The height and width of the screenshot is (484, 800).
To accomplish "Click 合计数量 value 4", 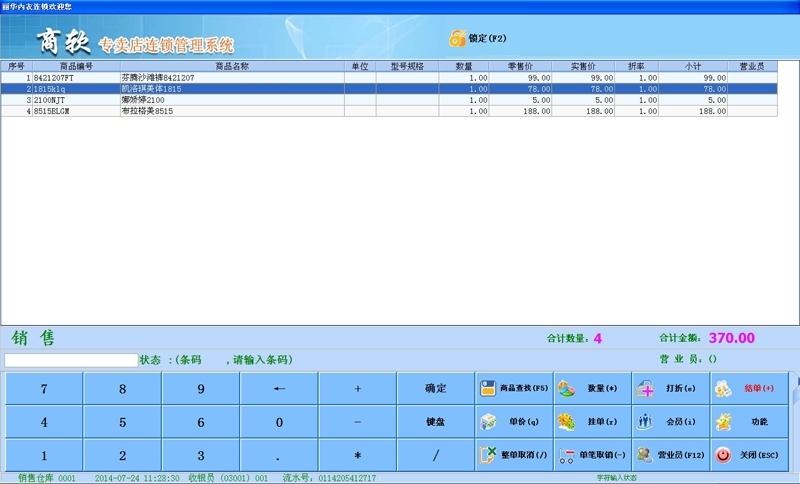I will [598, 338].
